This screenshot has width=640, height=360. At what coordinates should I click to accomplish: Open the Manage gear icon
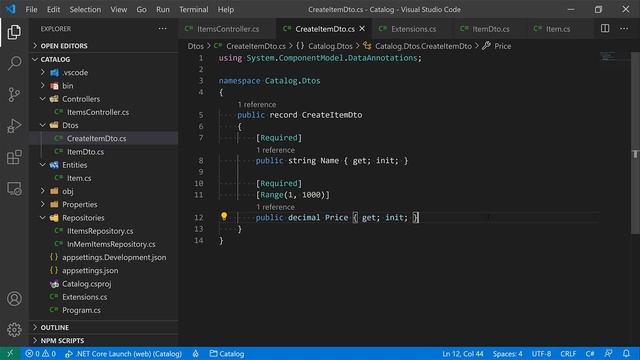tap(14, 330)
